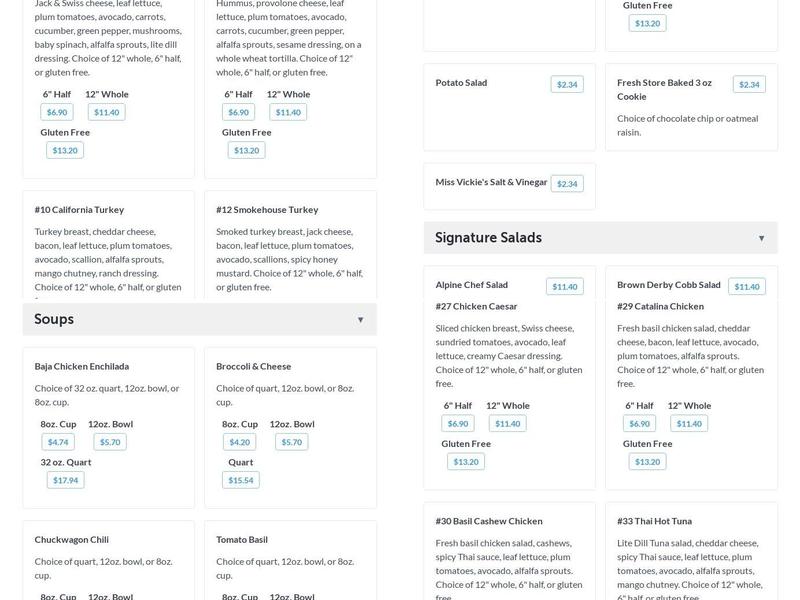Image resolution: width=800 pixels, height=600 pixels.
Task: Add Fresh Store Baked Cookie for $2.34
Action: coord(749,85)
